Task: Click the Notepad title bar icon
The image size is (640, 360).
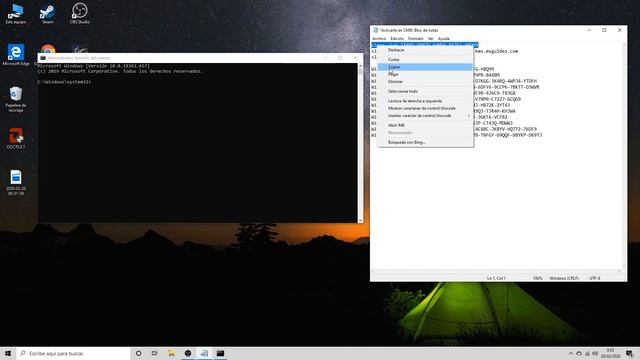Action: coord(376,30)
